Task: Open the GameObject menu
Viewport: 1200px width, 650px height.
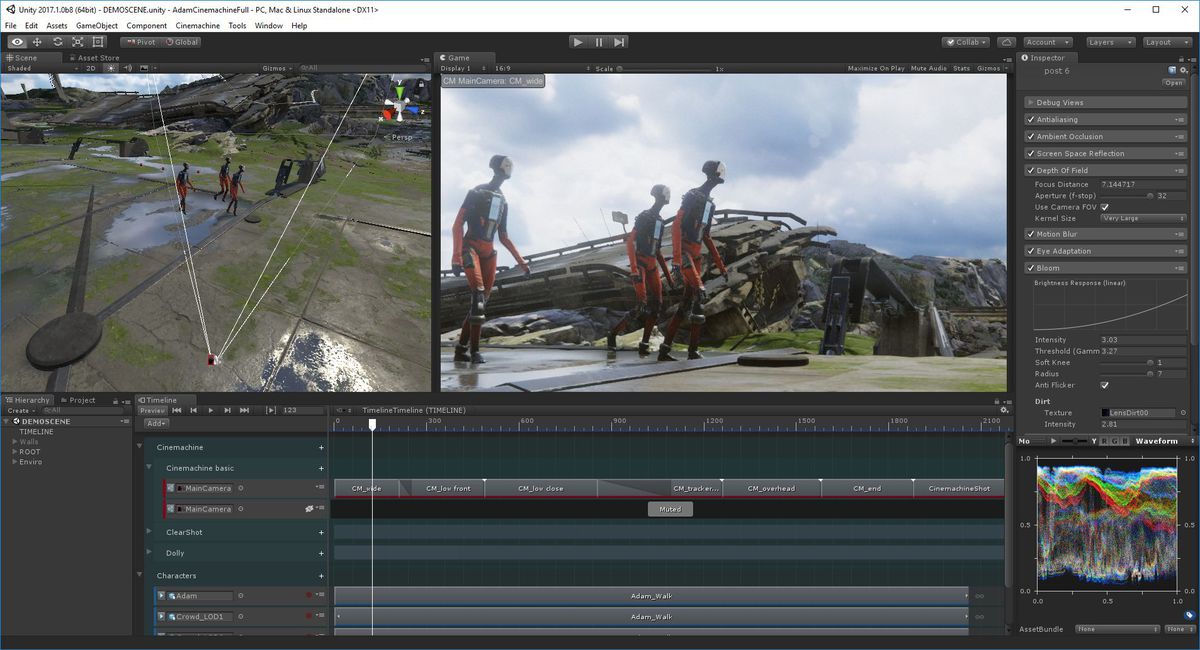Action: point(97,25)
